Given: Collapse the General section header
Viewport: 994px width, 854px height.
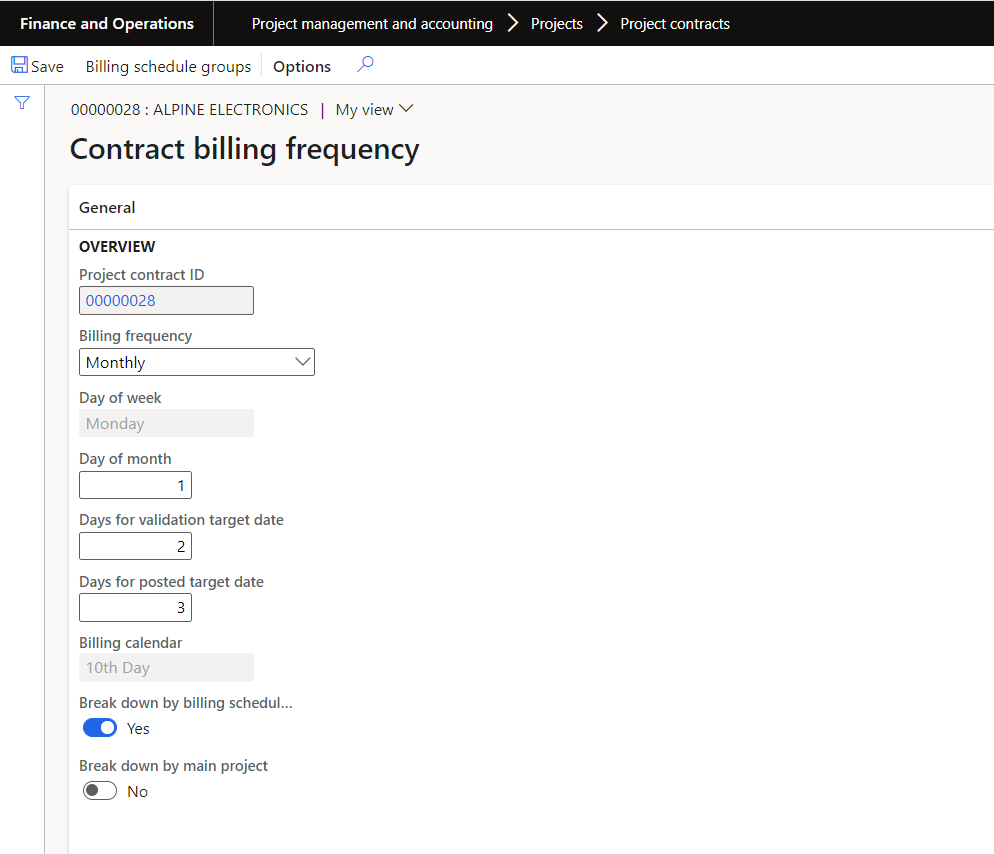Looking at the screenshot, I should pyautogui.click(x=107, y=208).
